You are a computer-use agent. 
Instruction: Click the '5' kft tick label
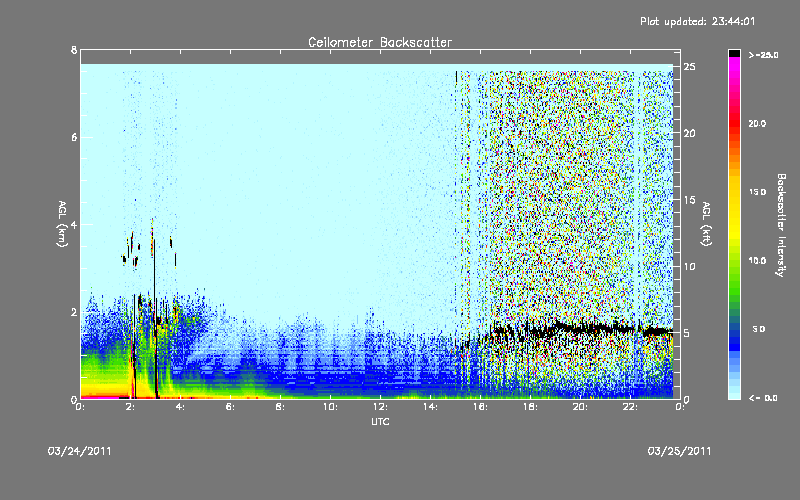pos(687,333)
